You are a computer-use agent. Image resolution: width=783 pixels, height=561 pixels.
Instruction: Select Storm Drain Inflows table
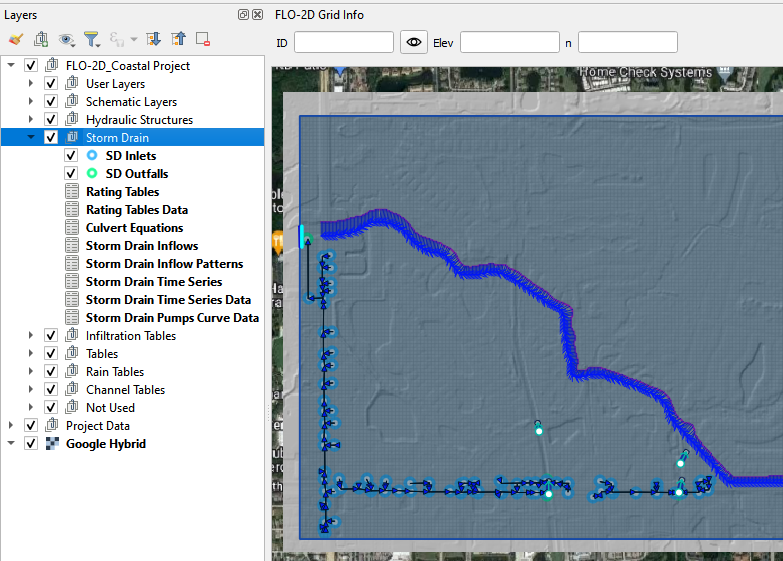141,246
